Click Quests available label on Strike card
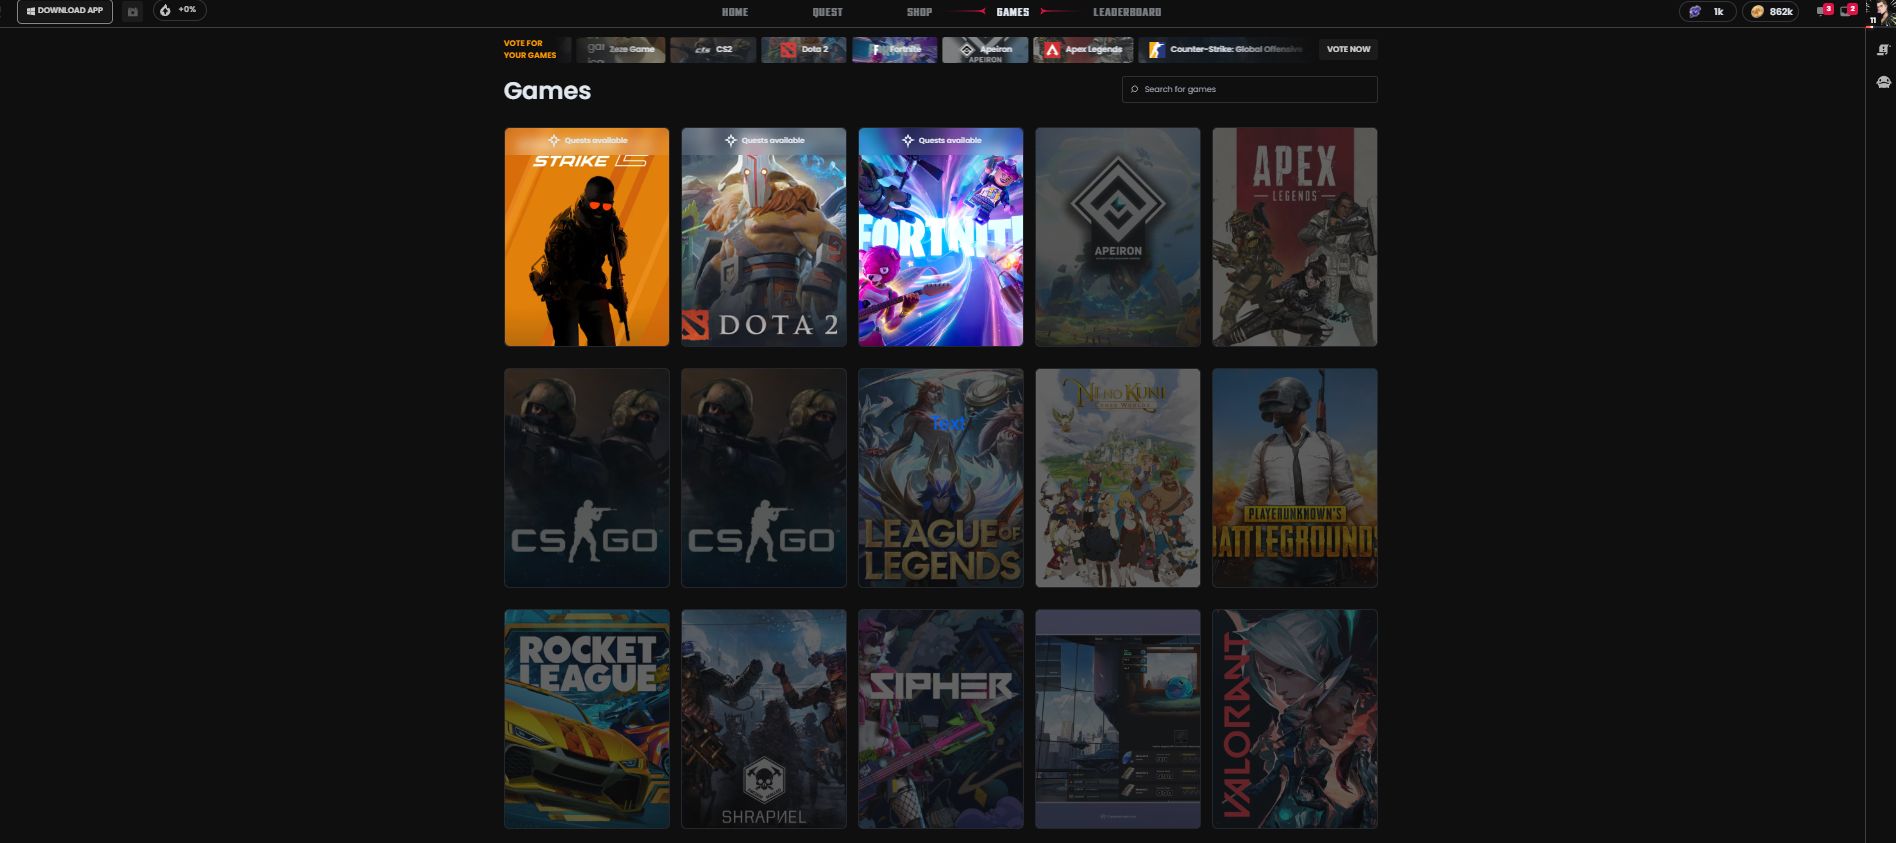The height and width of the screenshot is (843, 1896). tap(587, 140)
